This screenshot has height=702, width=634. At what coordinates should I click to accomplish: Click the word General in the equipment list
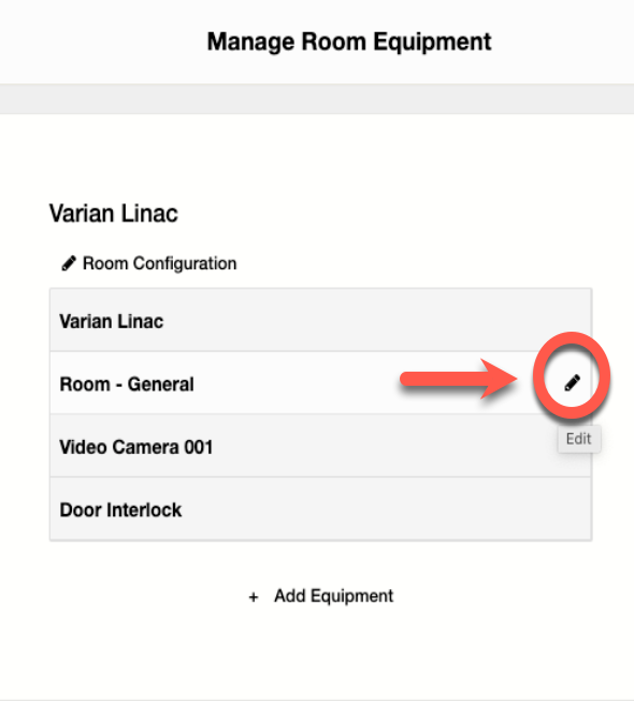160,384
